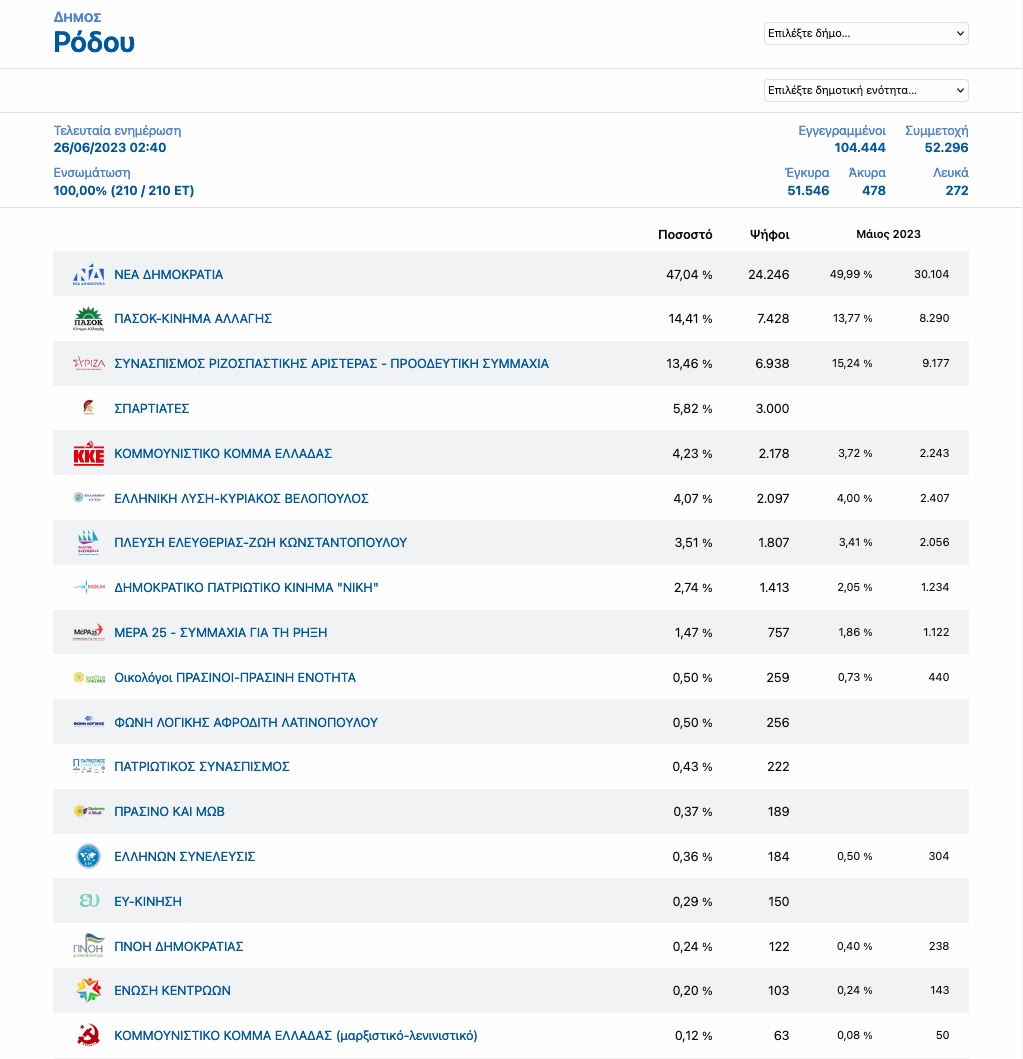1023x1059 pixels.
Task: Select ΜΕΡΑ 25 - ΣΥΜΜΑΧΙΑ ΓΙΑ ΤΗ ΡΗΞΗ
Action: point(221,632)
